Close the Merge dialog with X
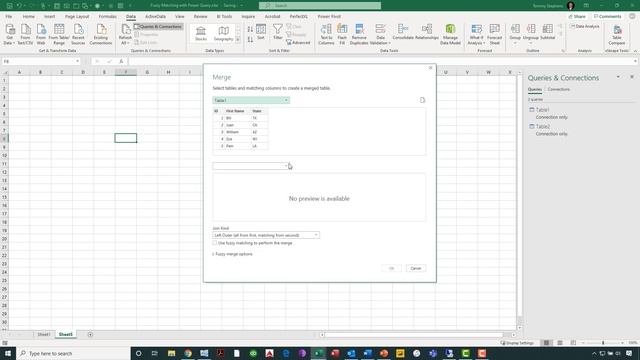This screenshot has height=360, width=640. (430, 68)
